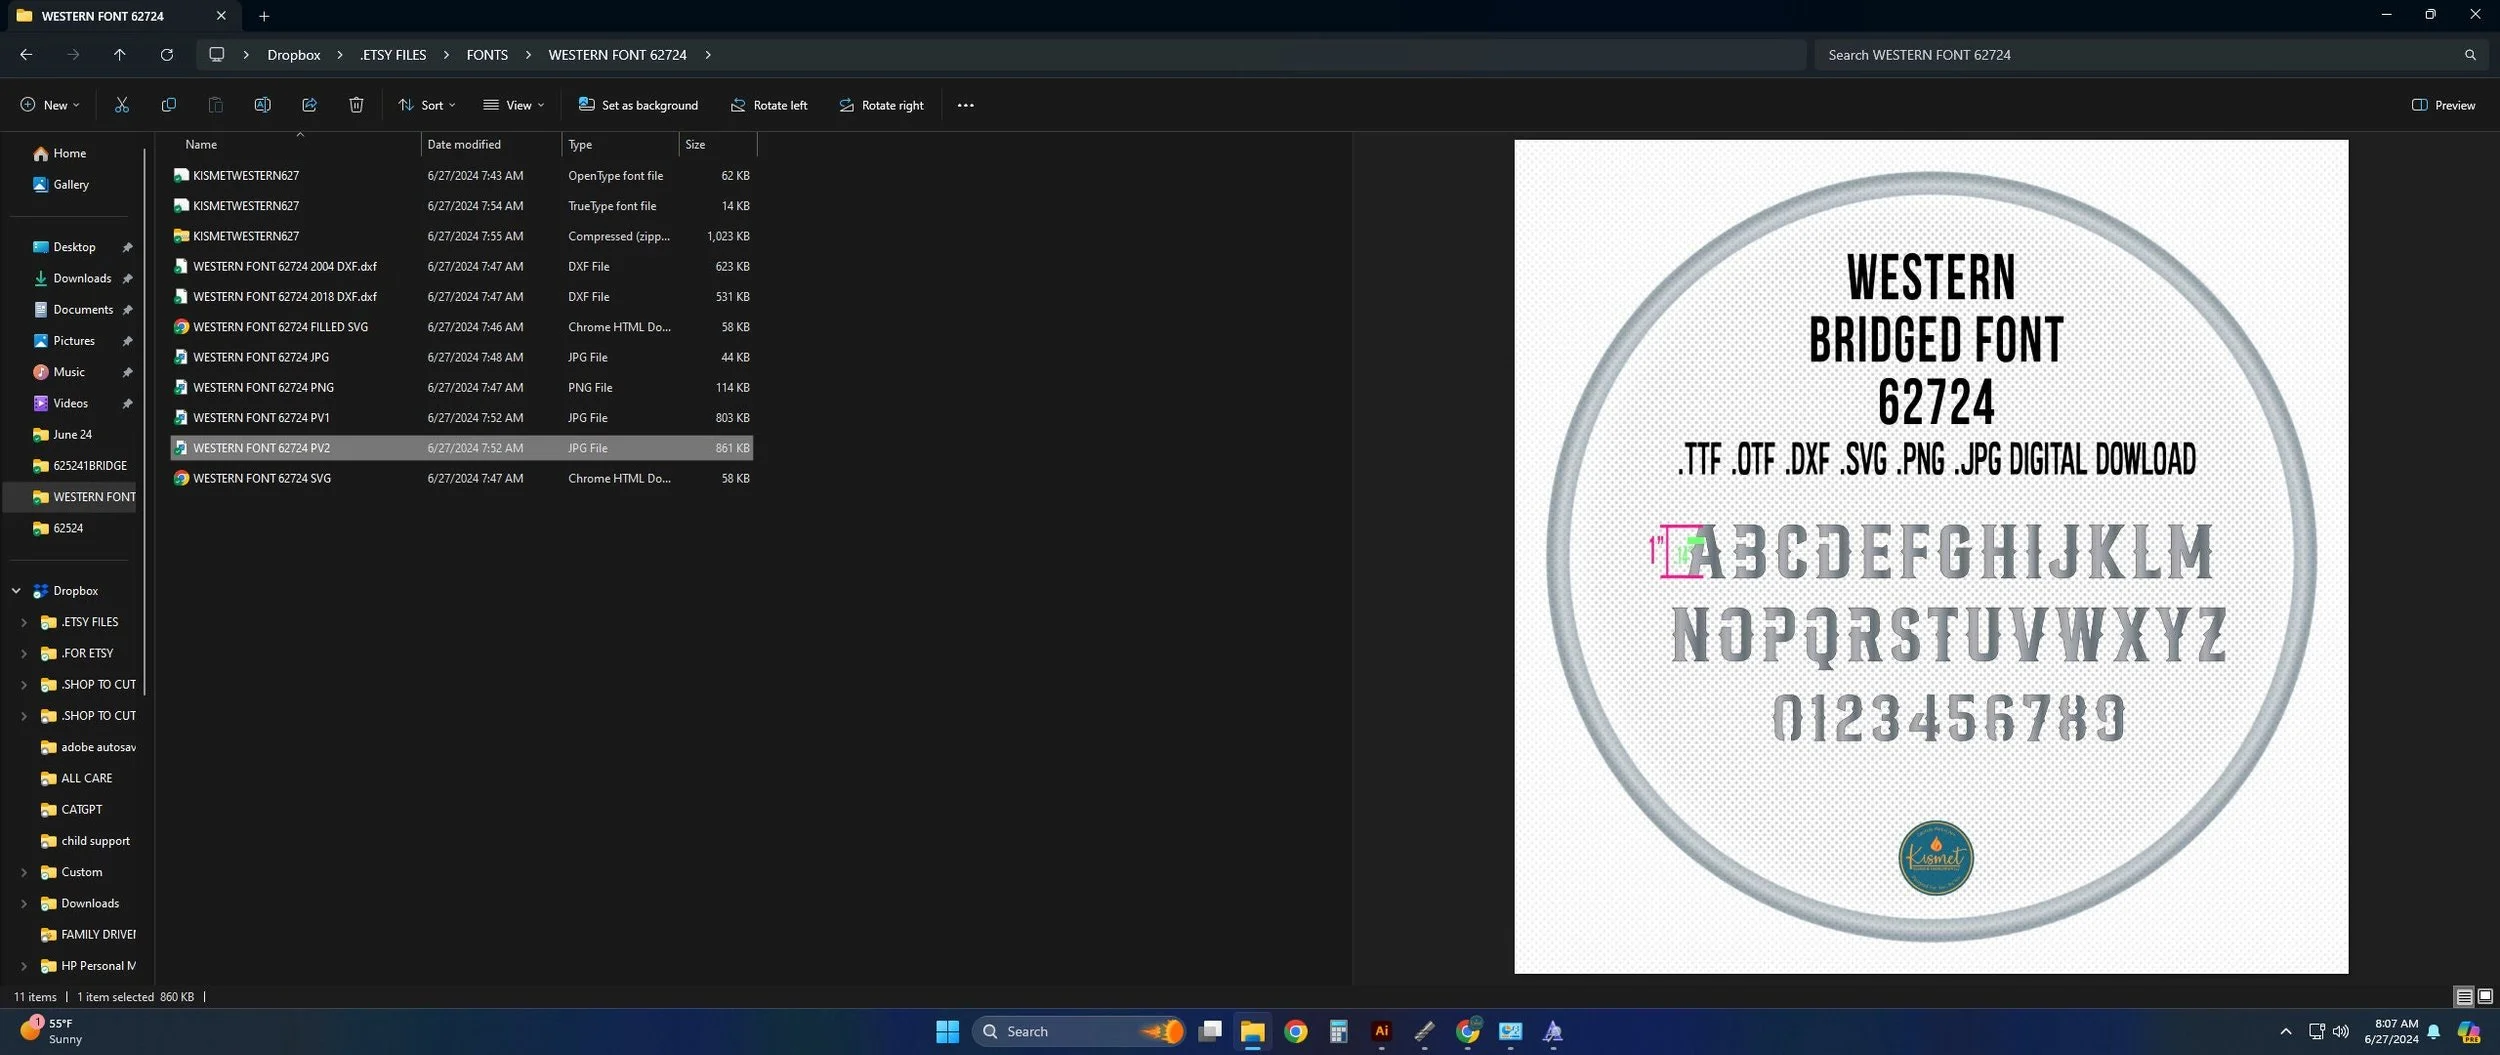Open the notifications bell
The width and height of the screenshot is (2500, 1055).
pyautogui.click(x=2434, y=1031)
